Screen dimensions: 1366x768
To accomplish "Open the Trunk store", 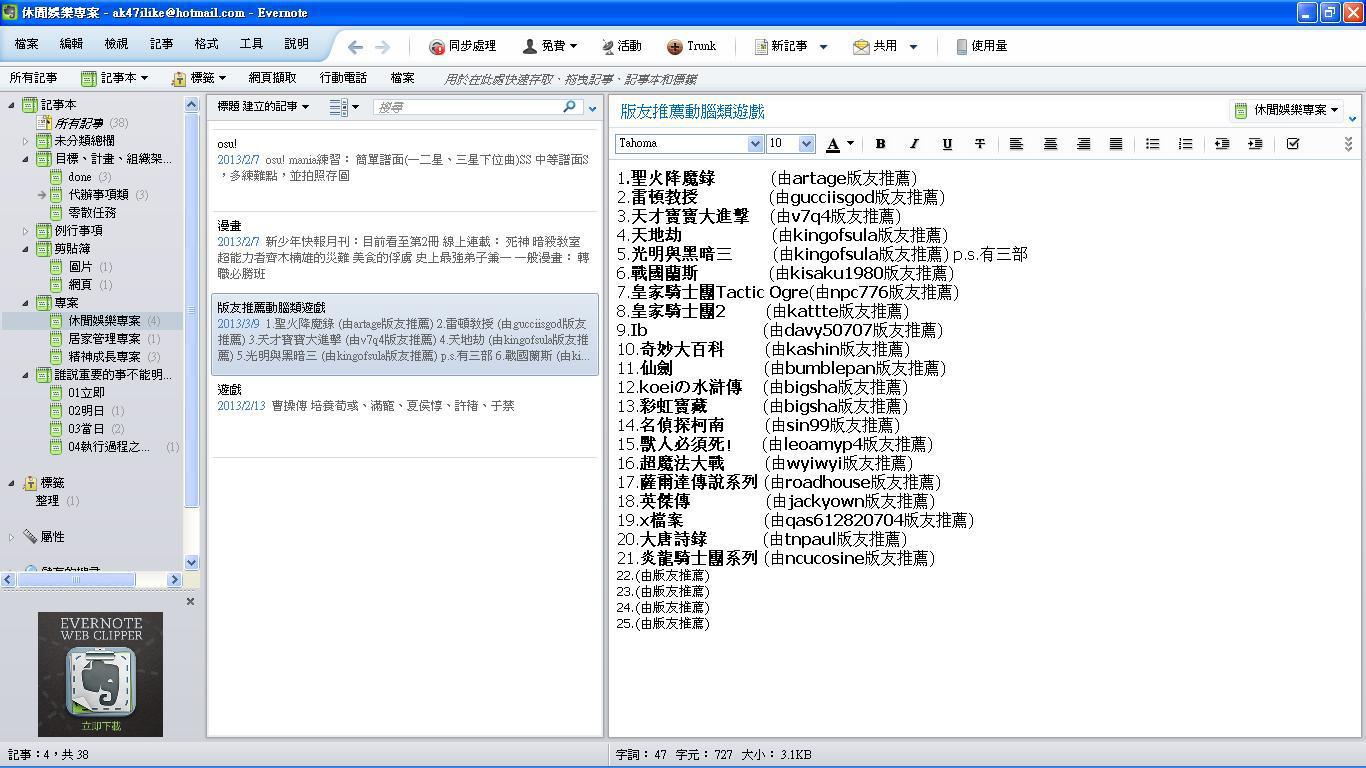I will point(691,46).
